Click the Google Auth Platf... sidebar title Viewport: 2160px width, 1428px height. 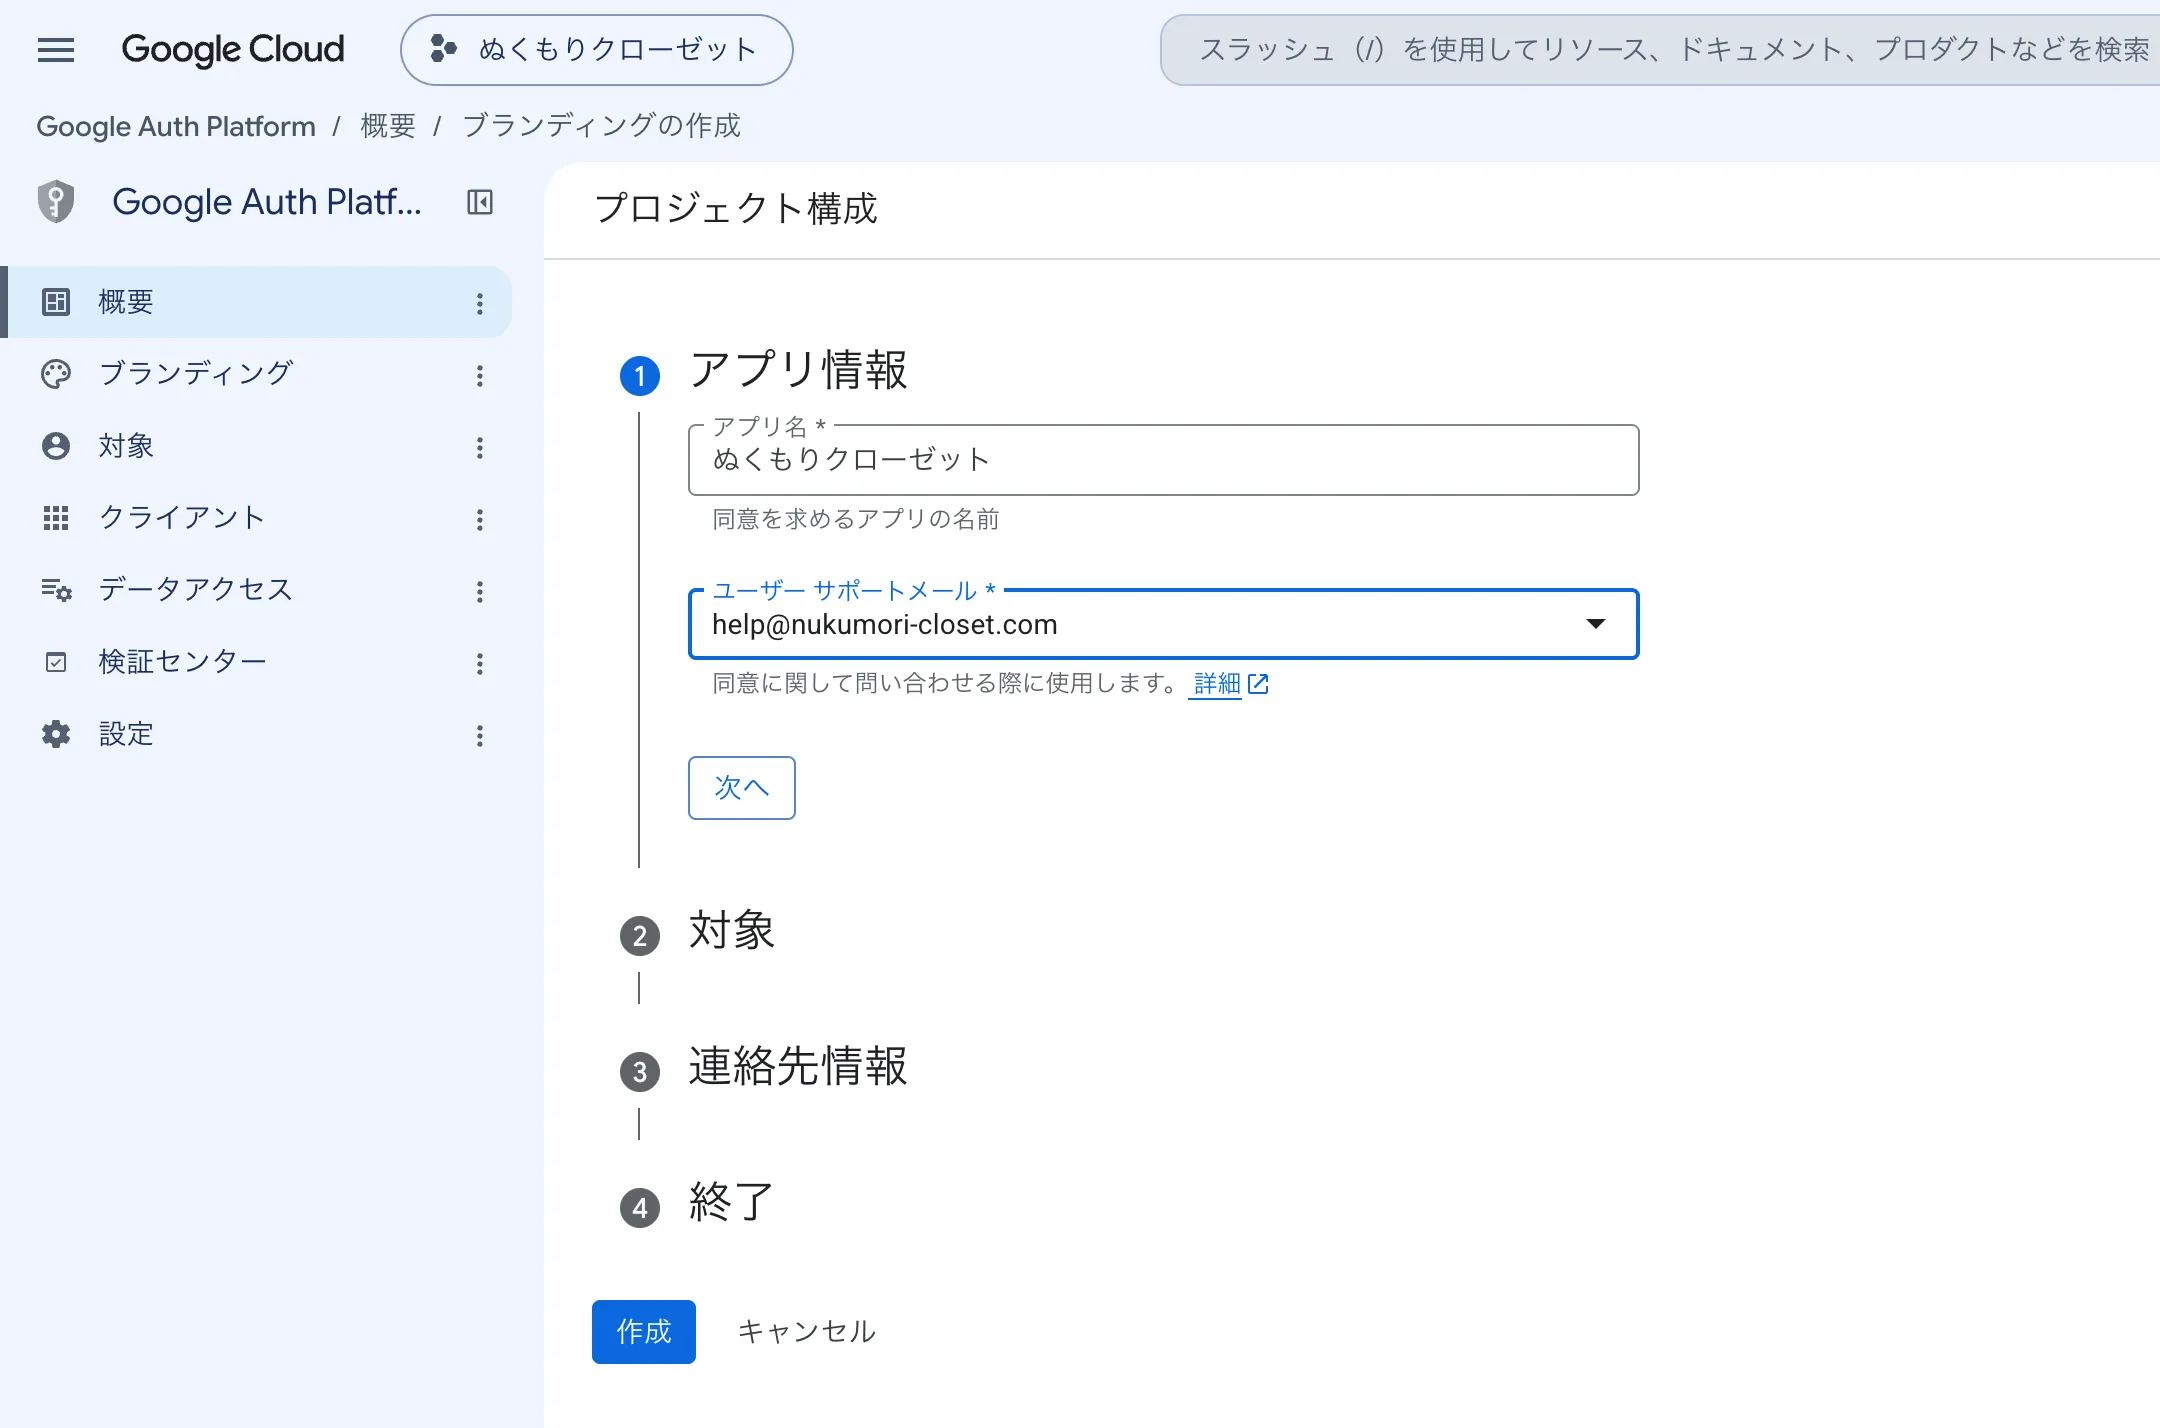pyautogui.click(x=267, y=202)
